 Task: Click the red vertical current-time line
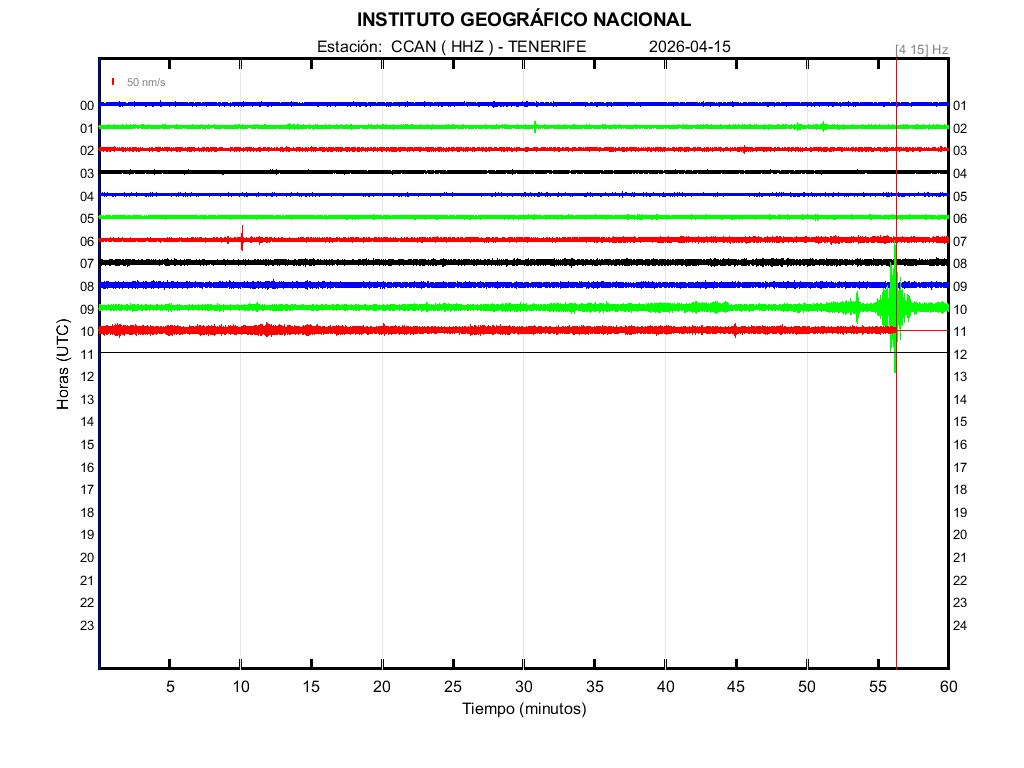pos(896,500)
